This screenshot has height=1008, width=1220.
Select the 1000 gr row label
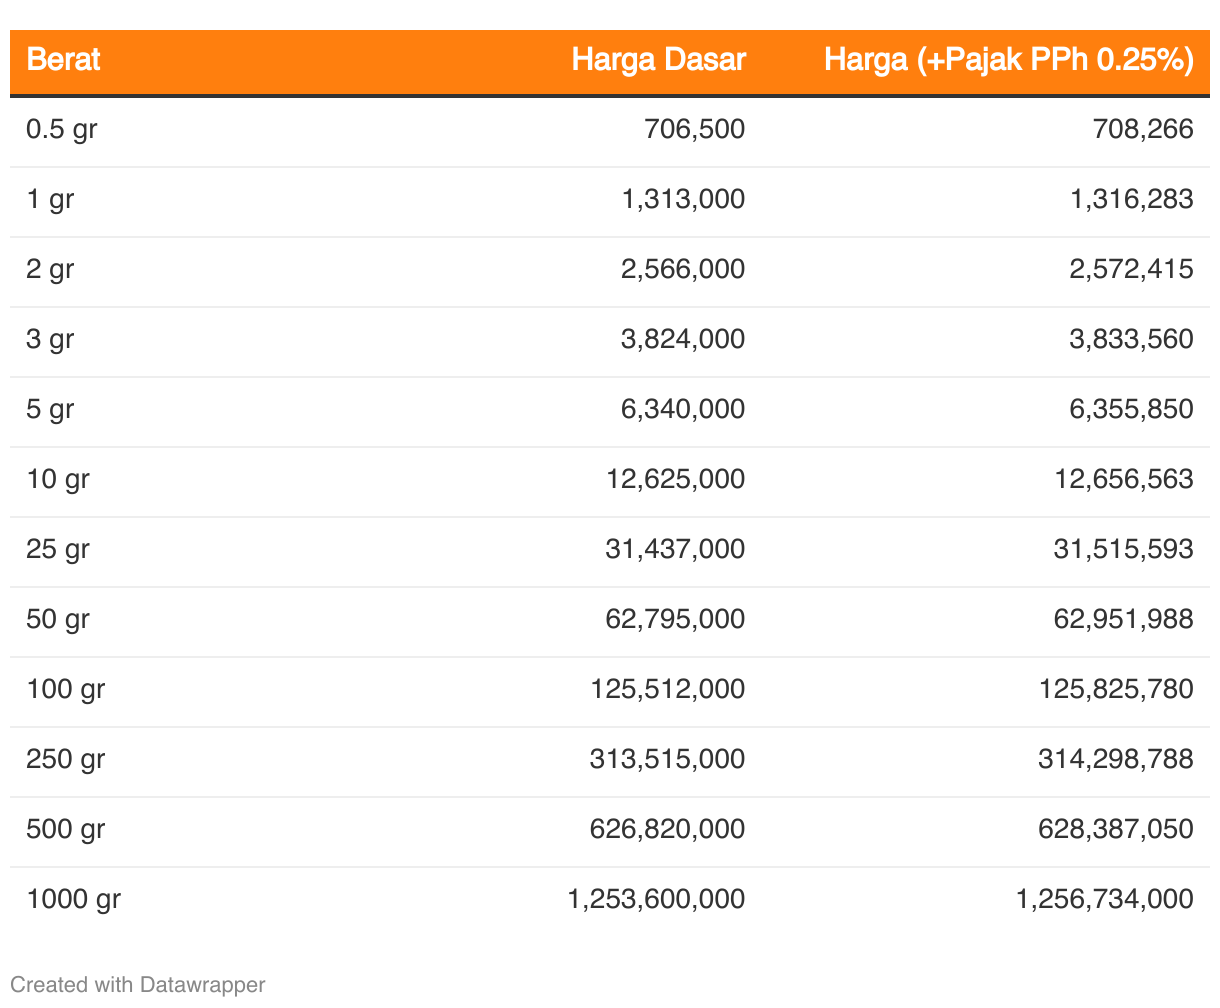pos(74,900)
